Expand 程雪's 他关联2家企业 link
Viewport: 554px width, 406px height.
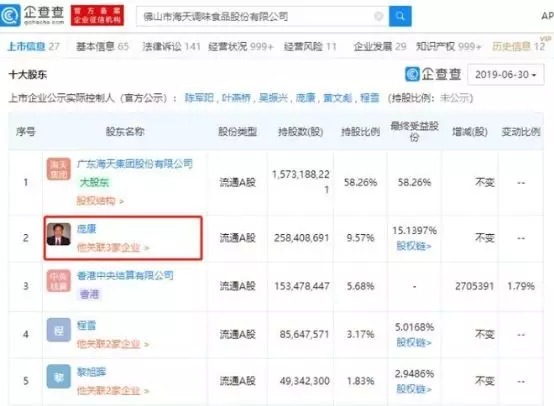click(x=113, y=344)
